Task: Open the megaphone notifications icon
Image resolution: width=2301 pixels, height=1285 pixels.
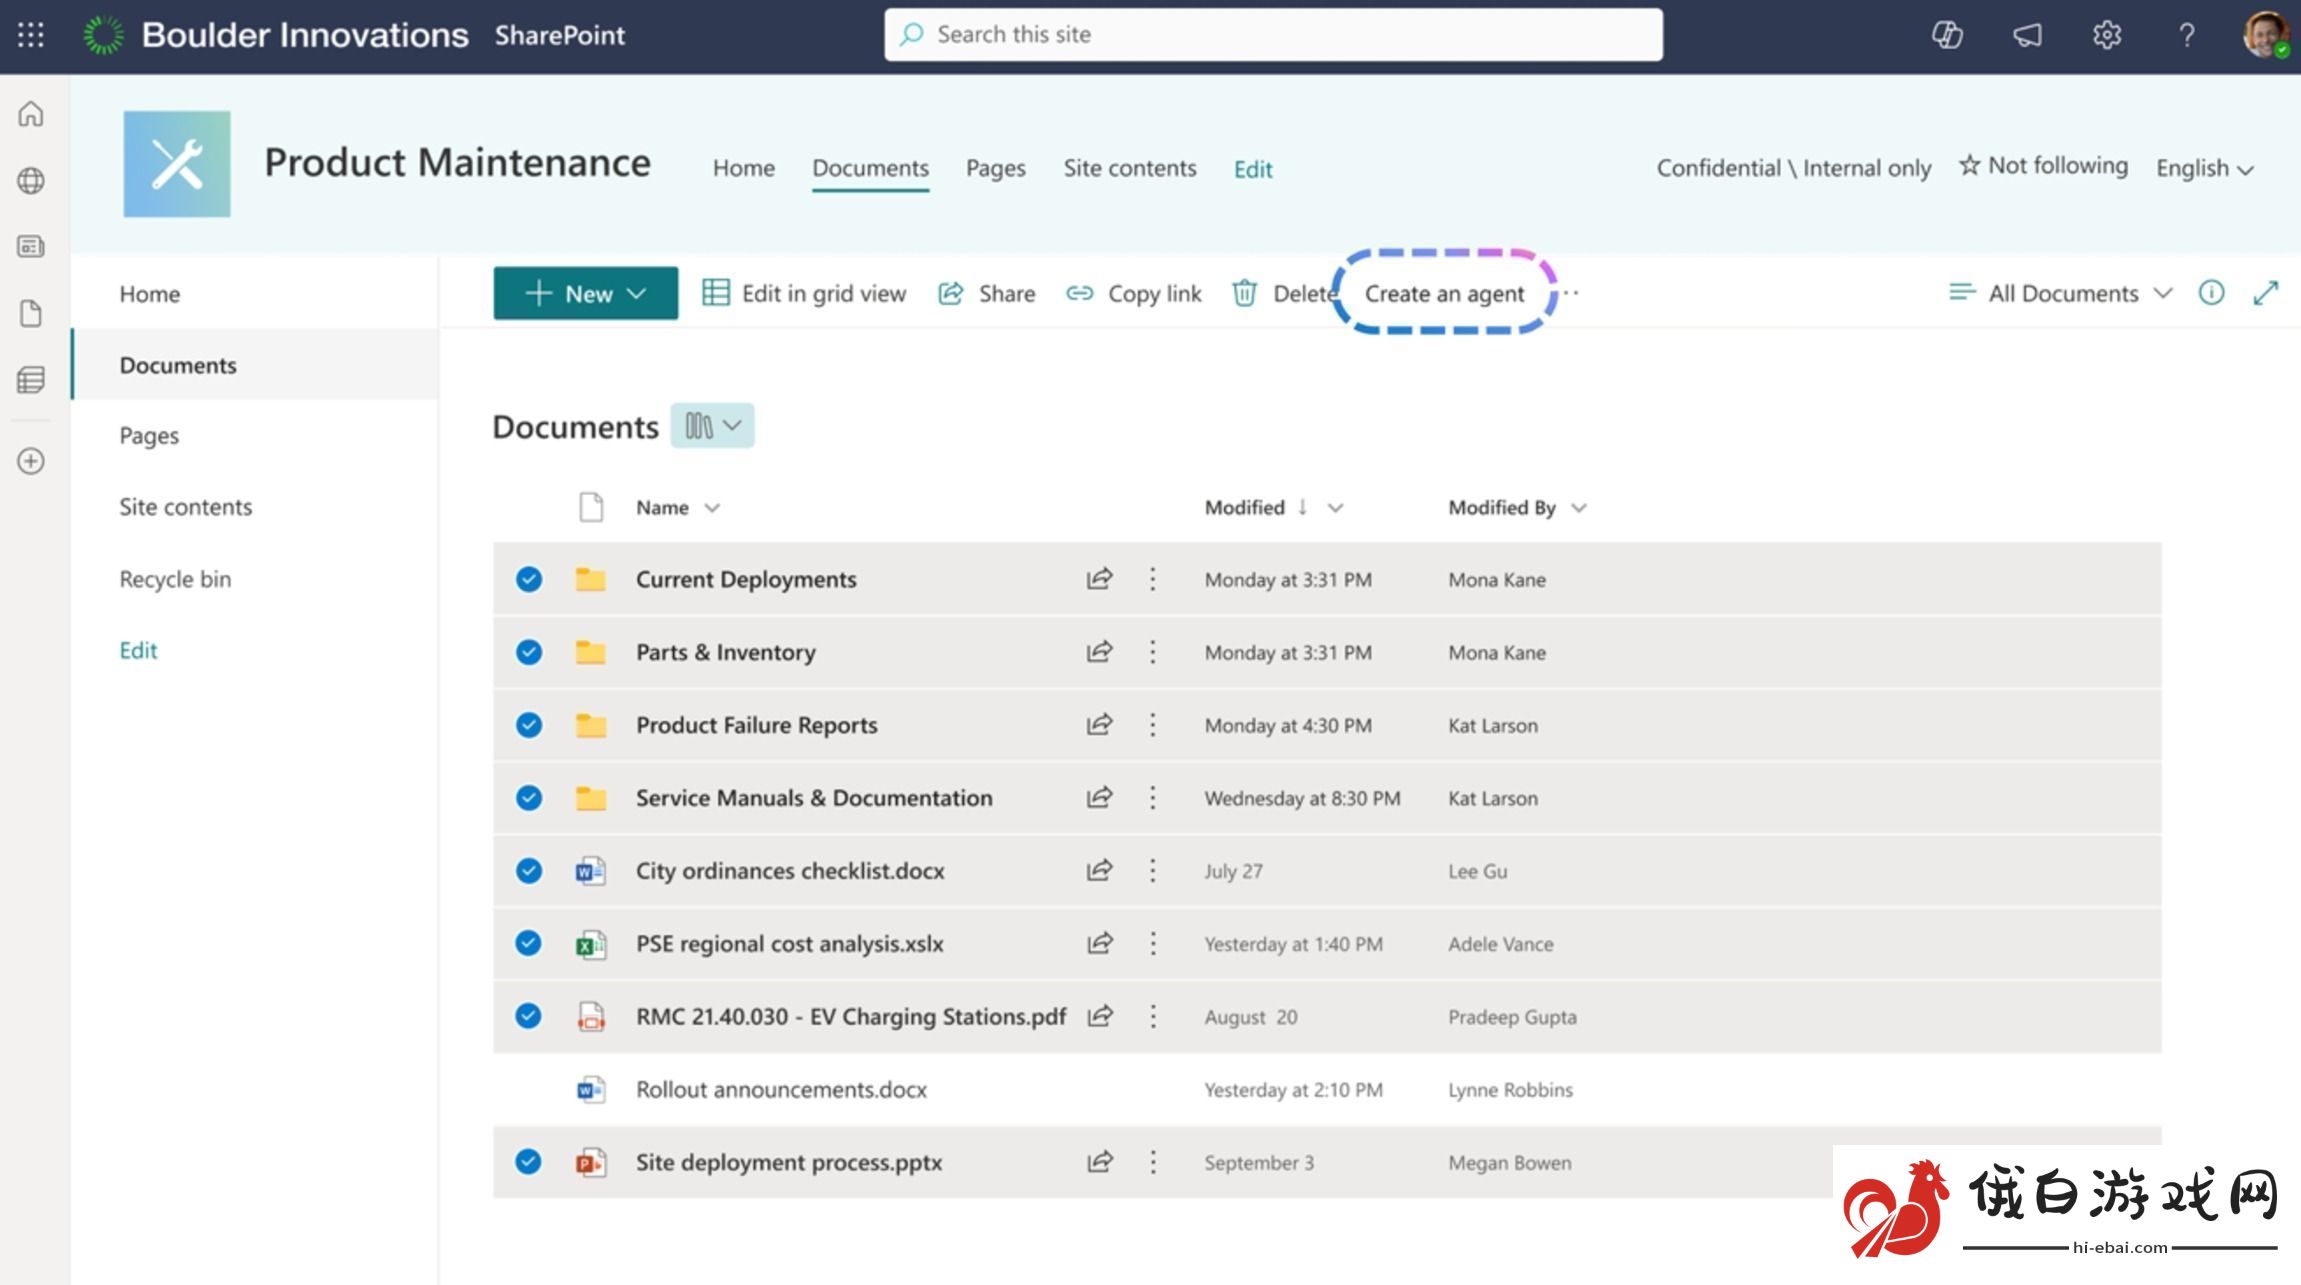Action: tap(2027, 35)
